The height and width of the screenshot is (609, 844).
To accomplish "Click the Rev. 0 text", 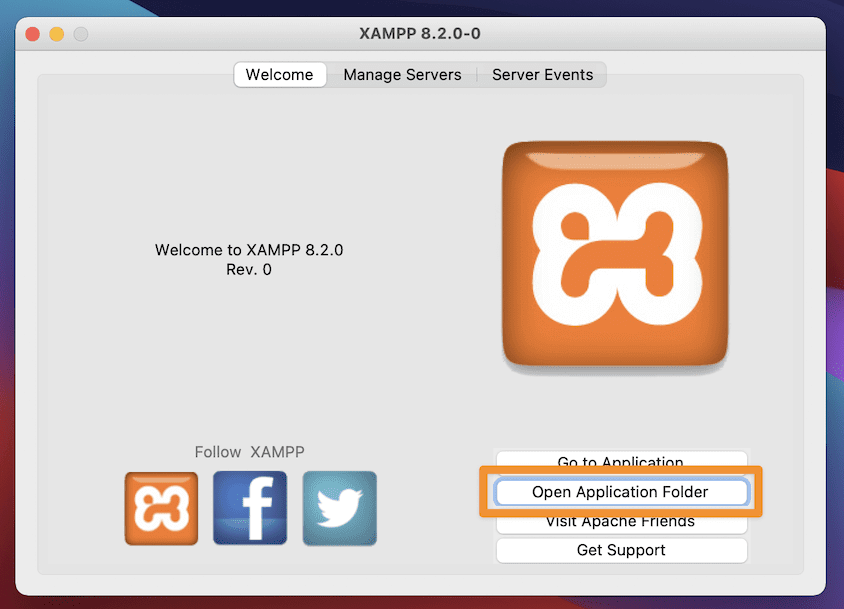I will [248, 269].
